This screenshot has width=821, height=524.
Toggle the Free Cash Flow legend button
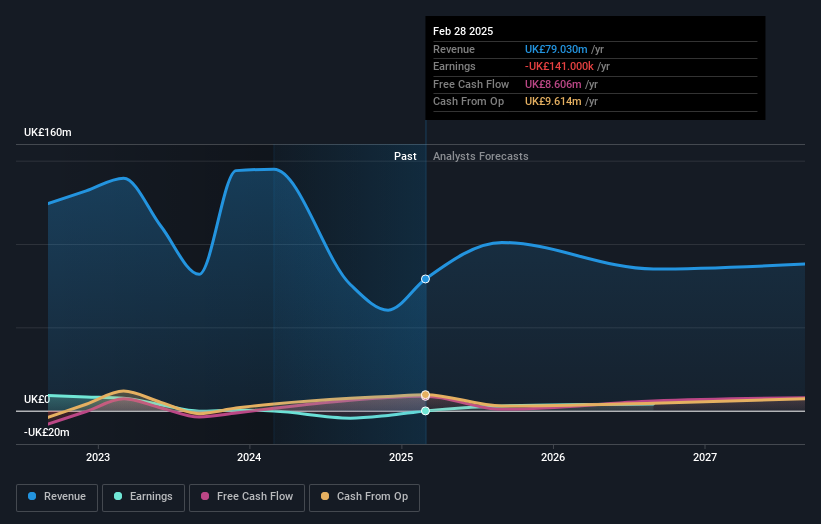point(247,497)
